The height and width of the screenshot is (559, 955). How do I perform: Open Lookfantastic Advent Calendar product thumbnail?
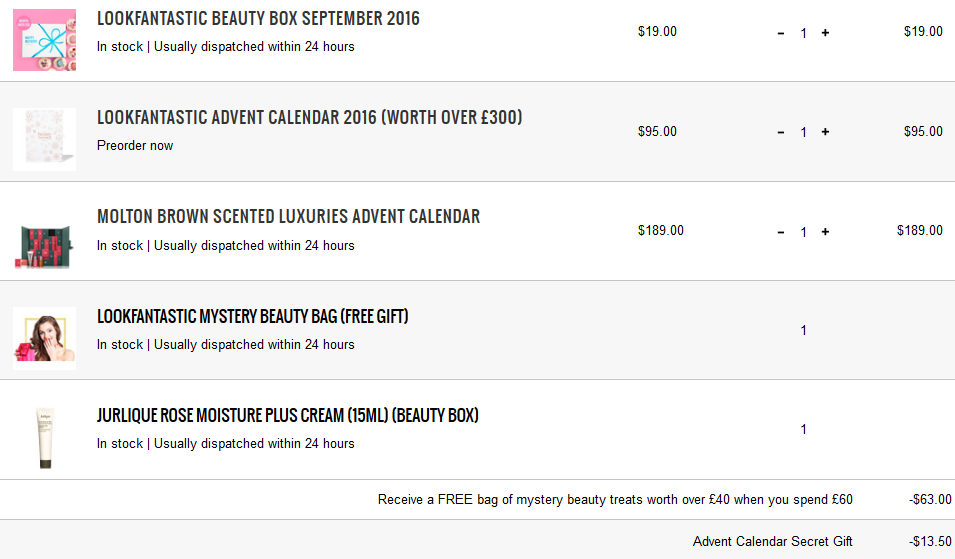tap(44, 138)
